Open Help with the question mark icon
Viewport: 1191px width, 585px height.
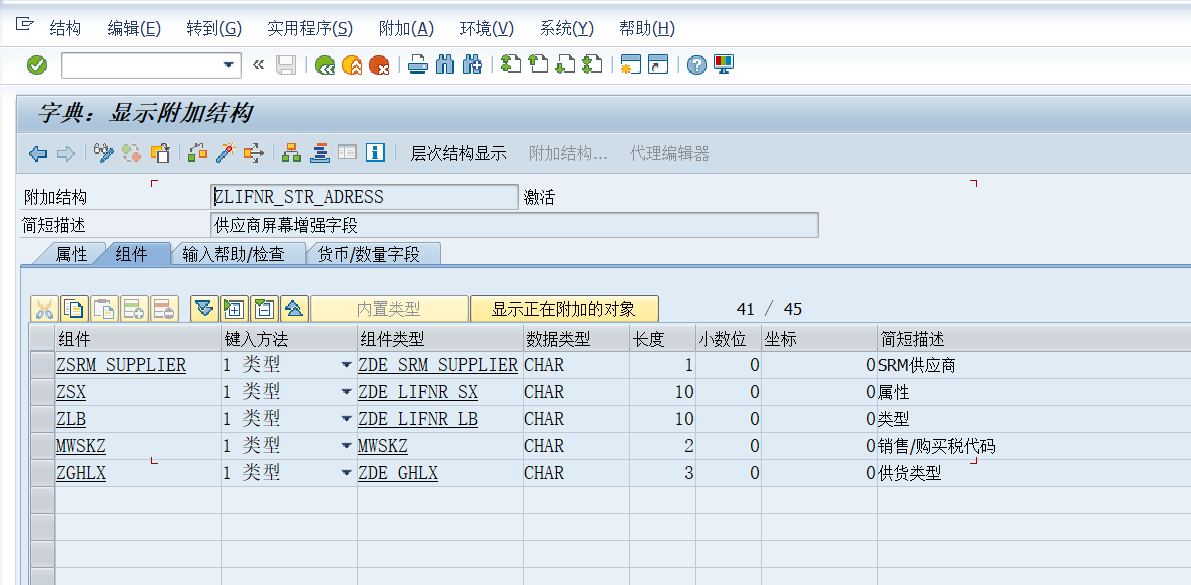697,65
